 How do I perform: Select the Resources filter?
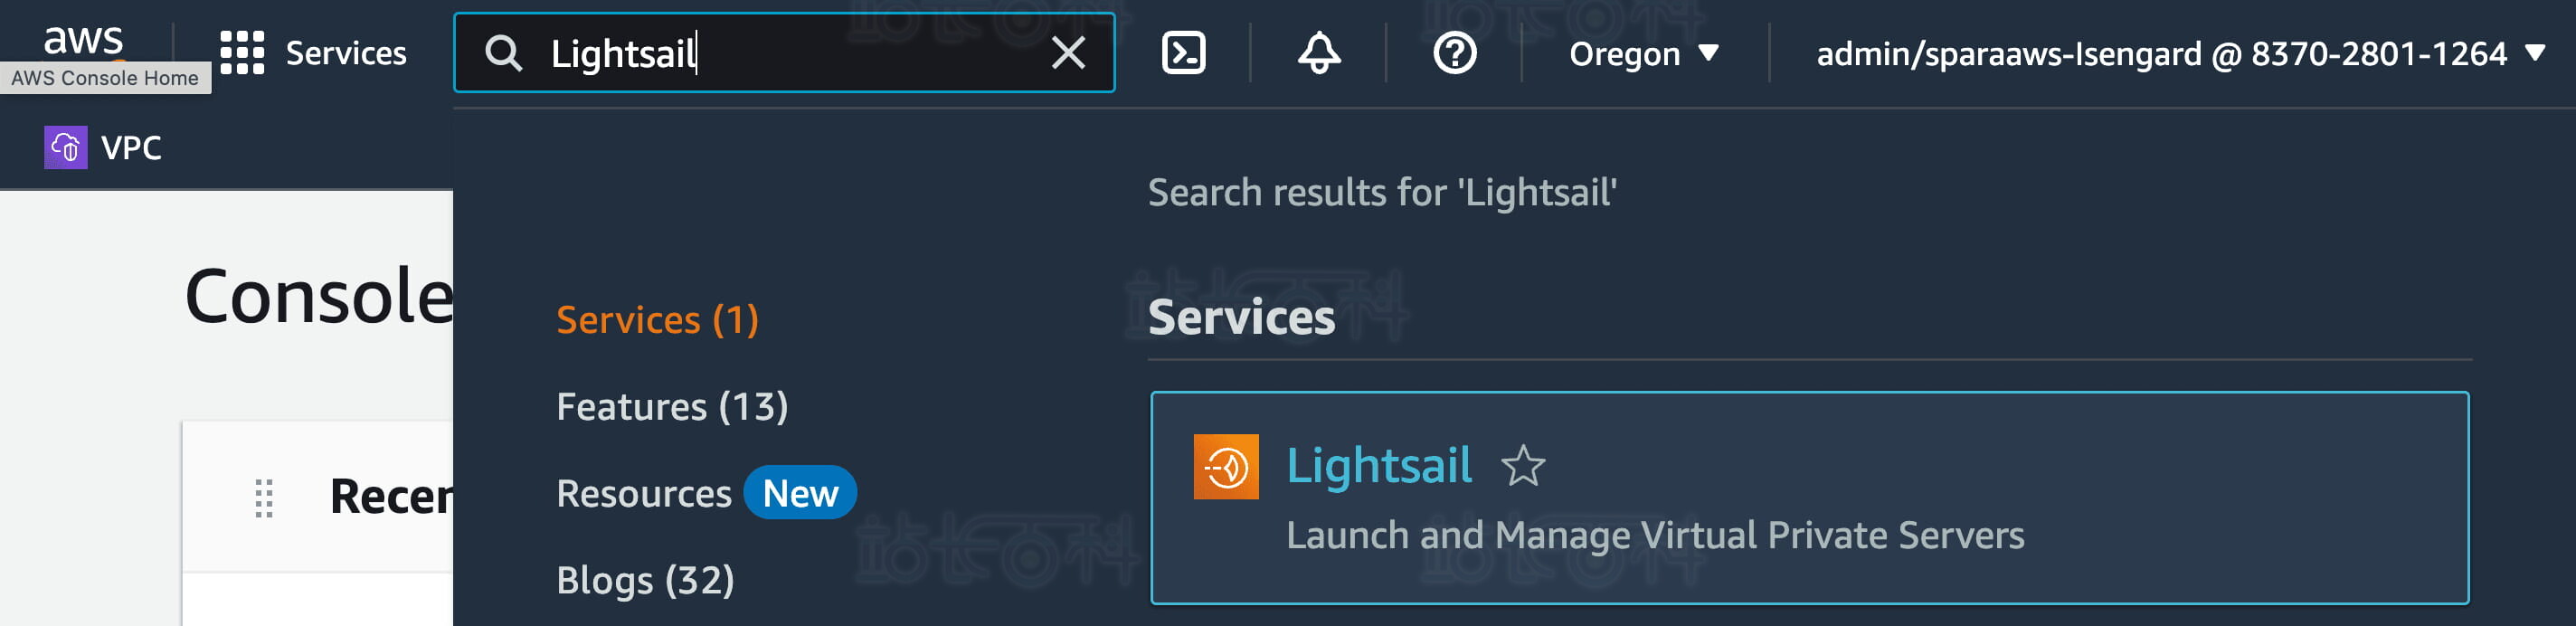tap(644, 494)
